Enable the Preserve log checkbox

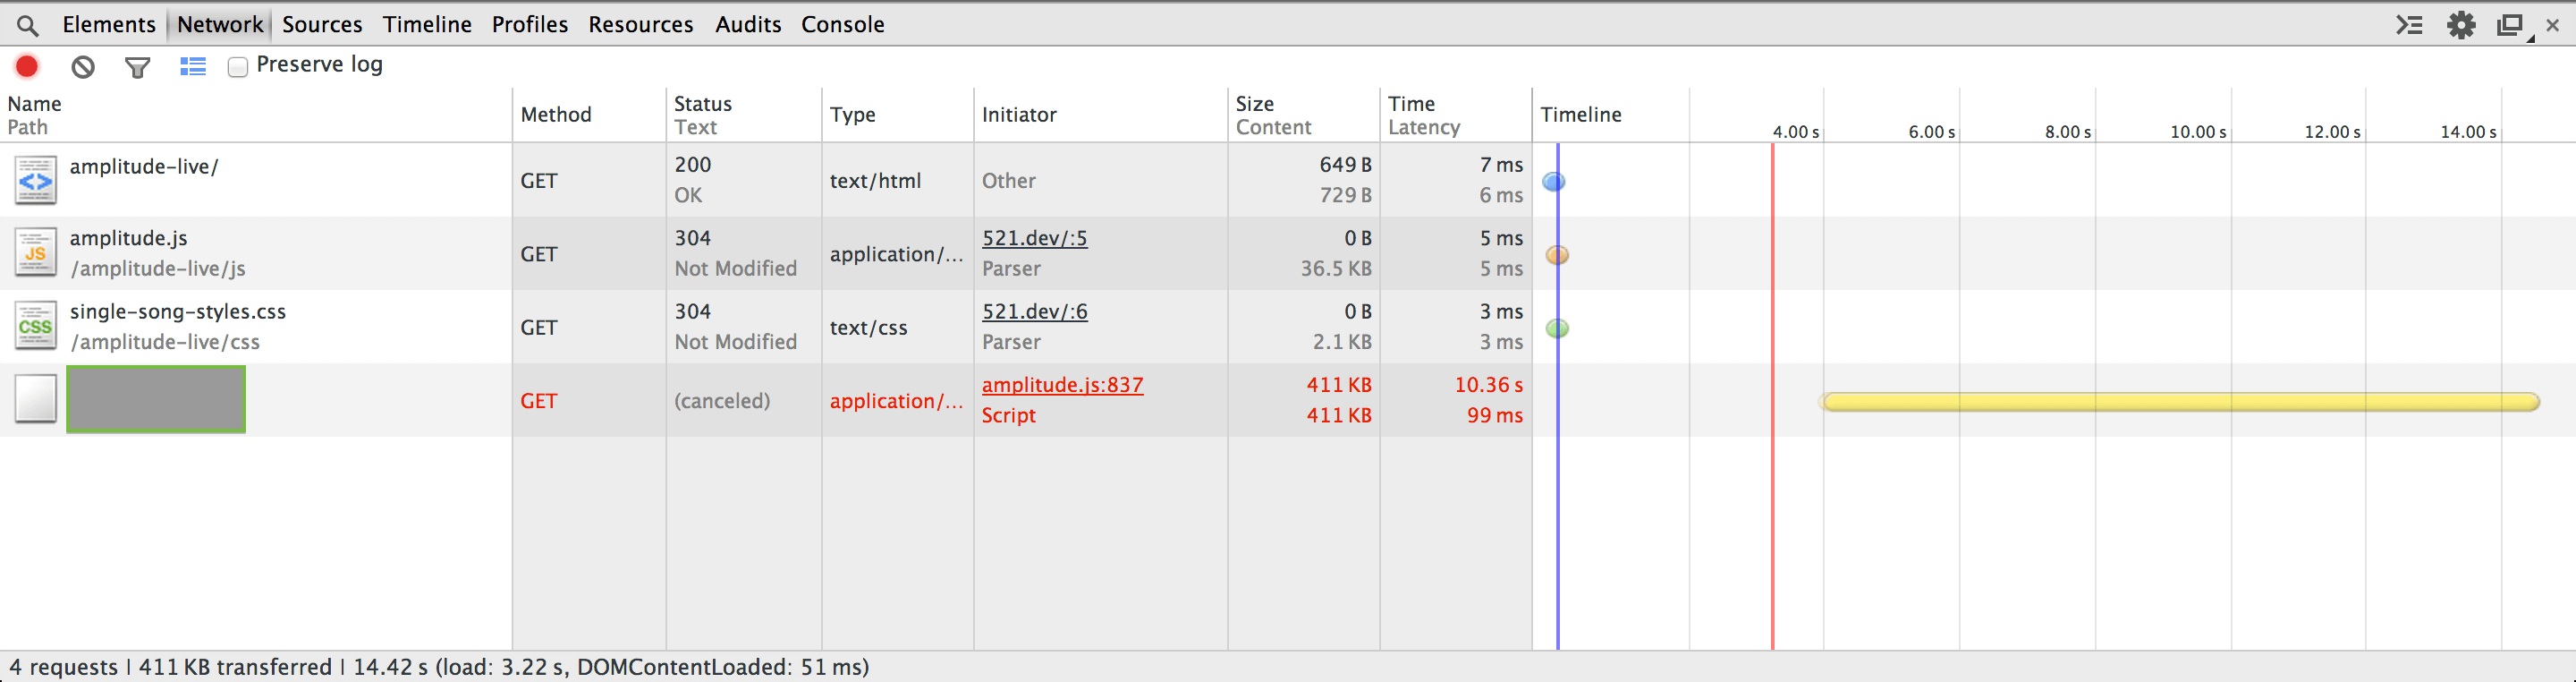pyautogui.click(x=237, y=67)
